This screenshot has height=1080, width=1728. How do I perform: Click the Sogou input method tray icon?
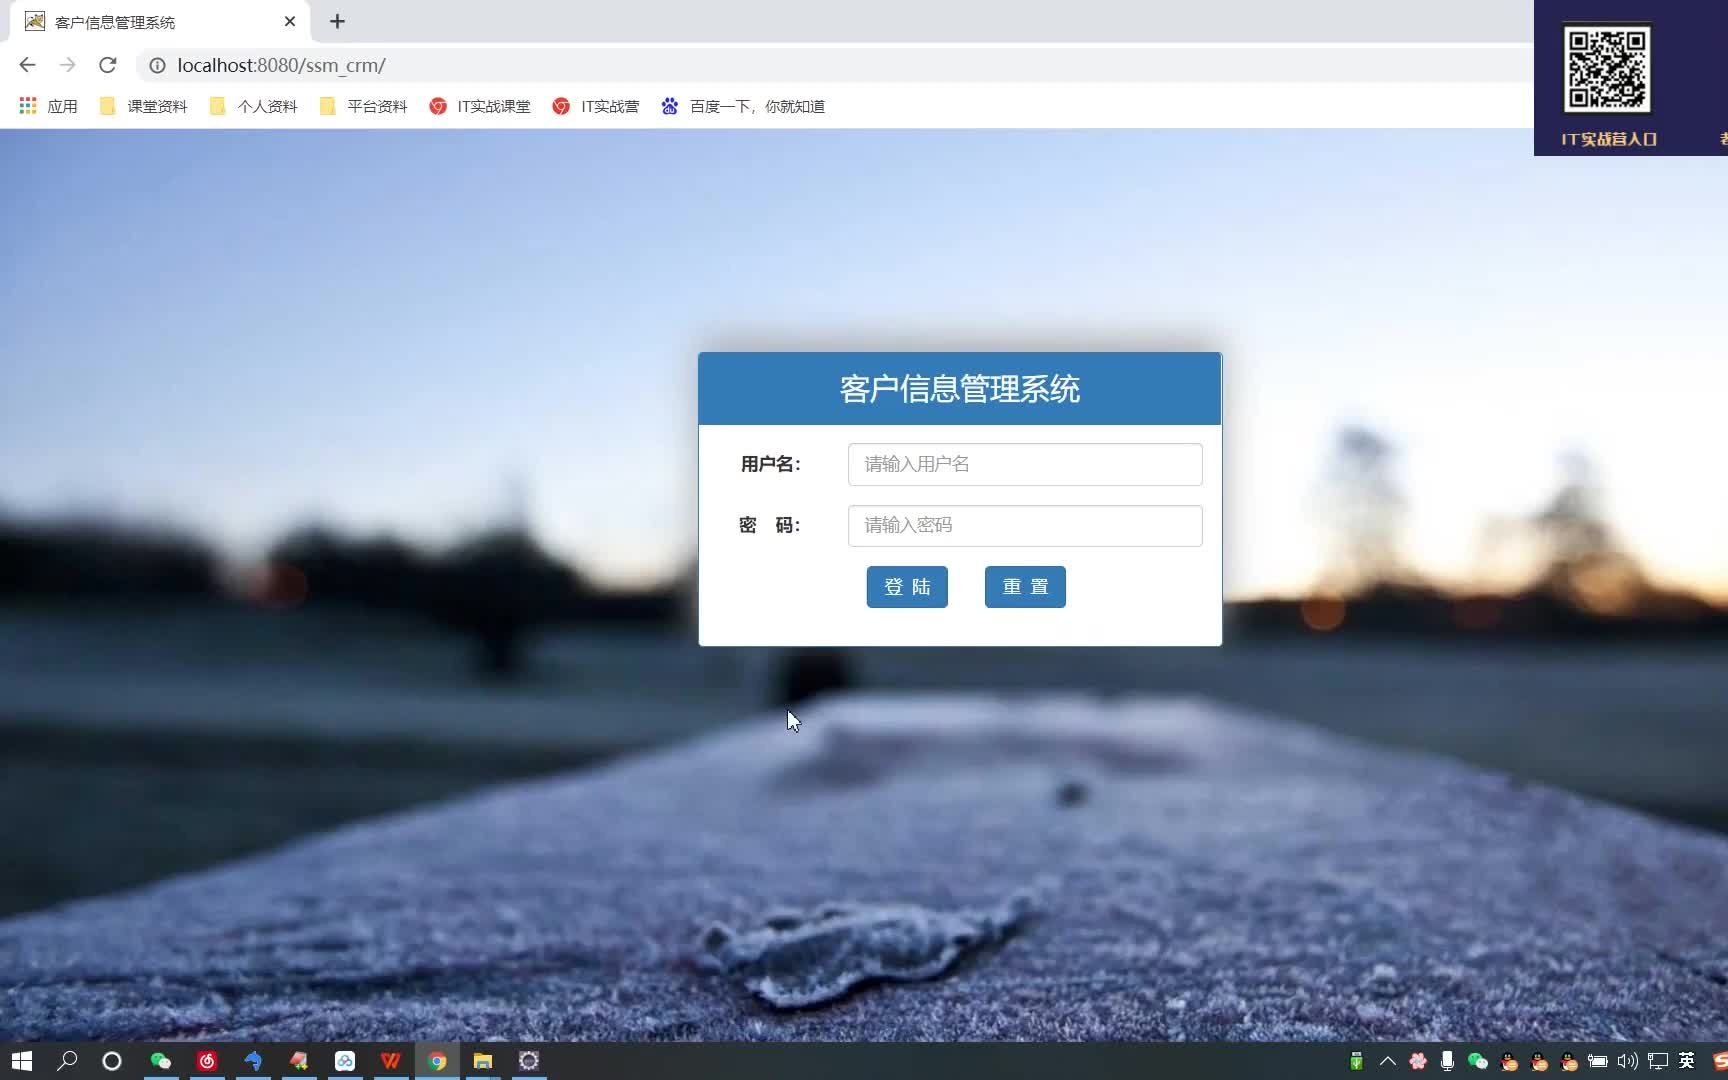1720,1061
